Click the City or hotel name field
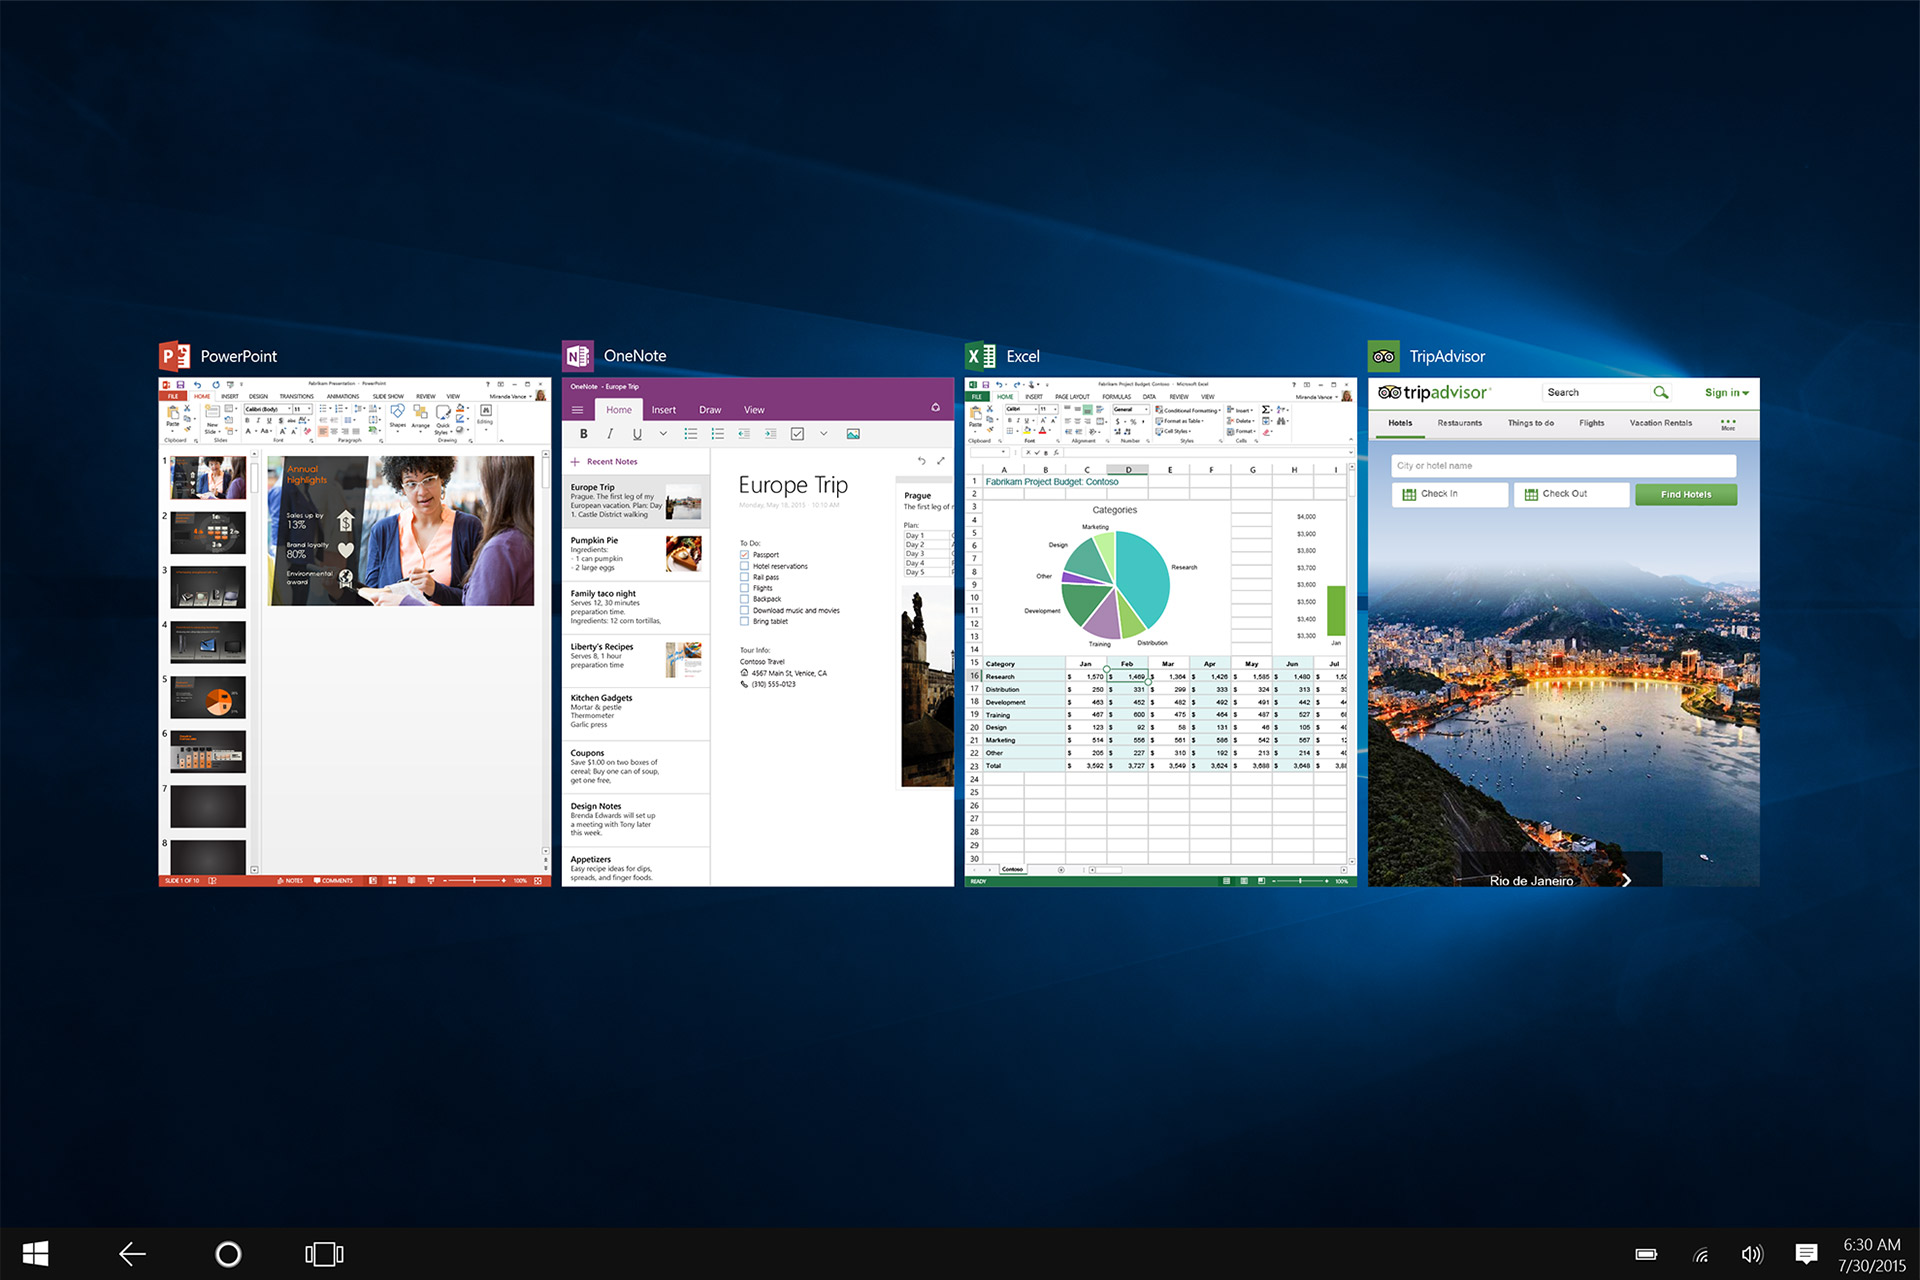Viewport: 1920px width, 1280px height. 1564,466
